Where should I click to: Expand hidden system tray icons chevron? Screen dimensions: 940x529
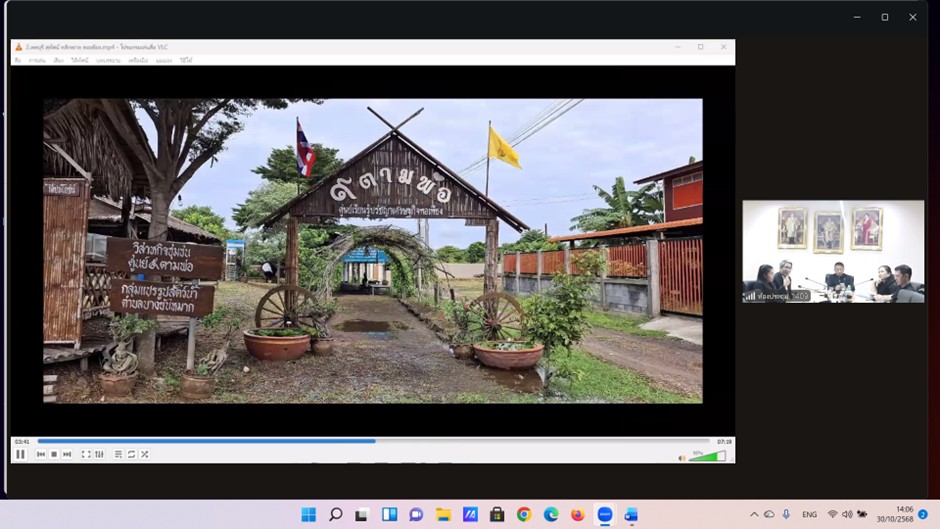754,514
